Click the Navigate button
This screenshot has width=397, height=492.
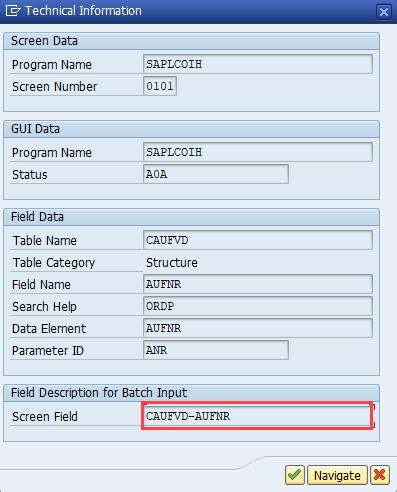(x=337, y=475)
